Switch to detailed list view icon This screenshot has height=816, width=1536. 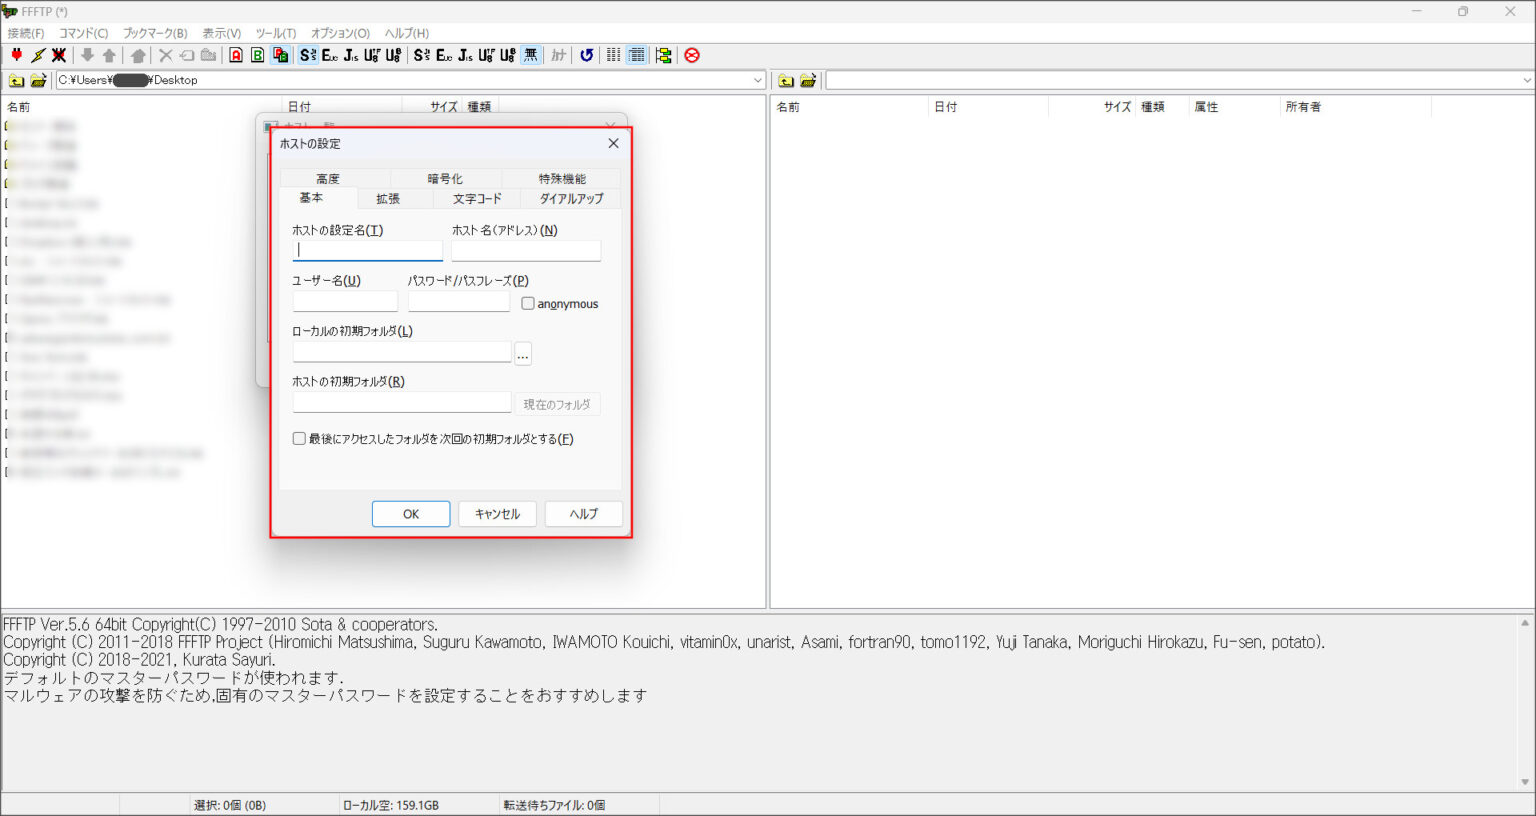tap(636, 55)
